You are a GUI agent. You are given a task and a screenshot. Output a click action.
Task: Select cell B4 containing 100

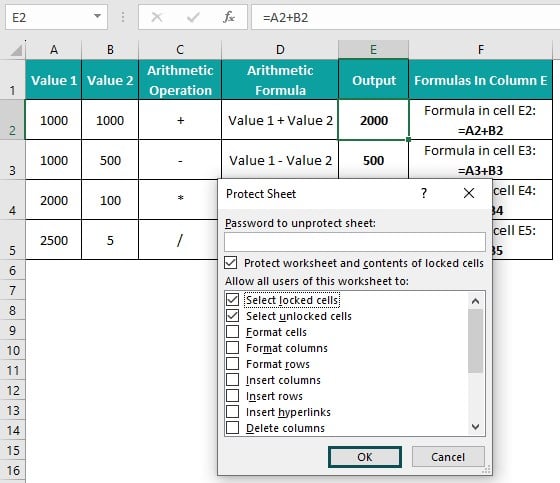110,200
